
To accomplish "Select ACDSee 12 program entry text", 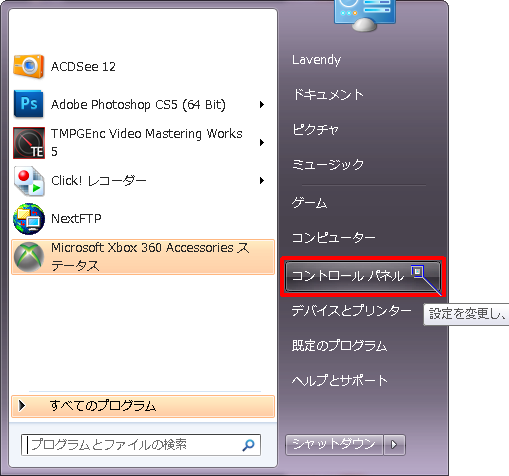I will tap(83, 67).
